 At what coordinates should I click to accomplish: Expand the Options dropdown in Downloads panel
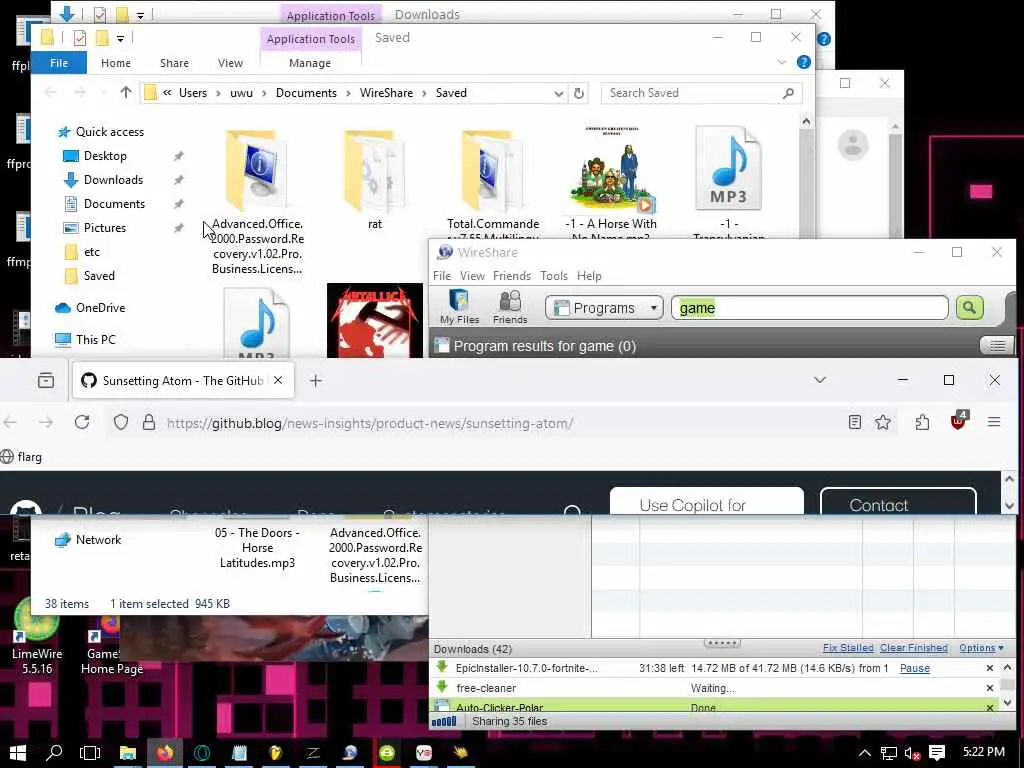[981, 648]
